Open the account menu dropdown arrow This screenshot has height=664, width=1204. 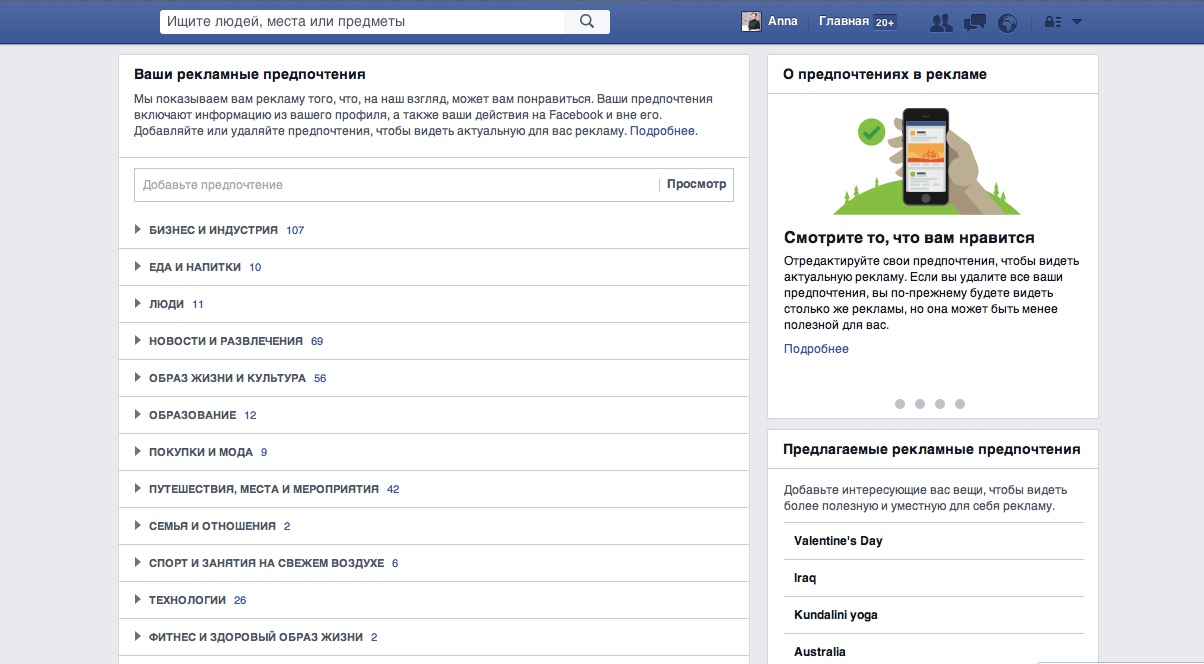click(1077, 22)
